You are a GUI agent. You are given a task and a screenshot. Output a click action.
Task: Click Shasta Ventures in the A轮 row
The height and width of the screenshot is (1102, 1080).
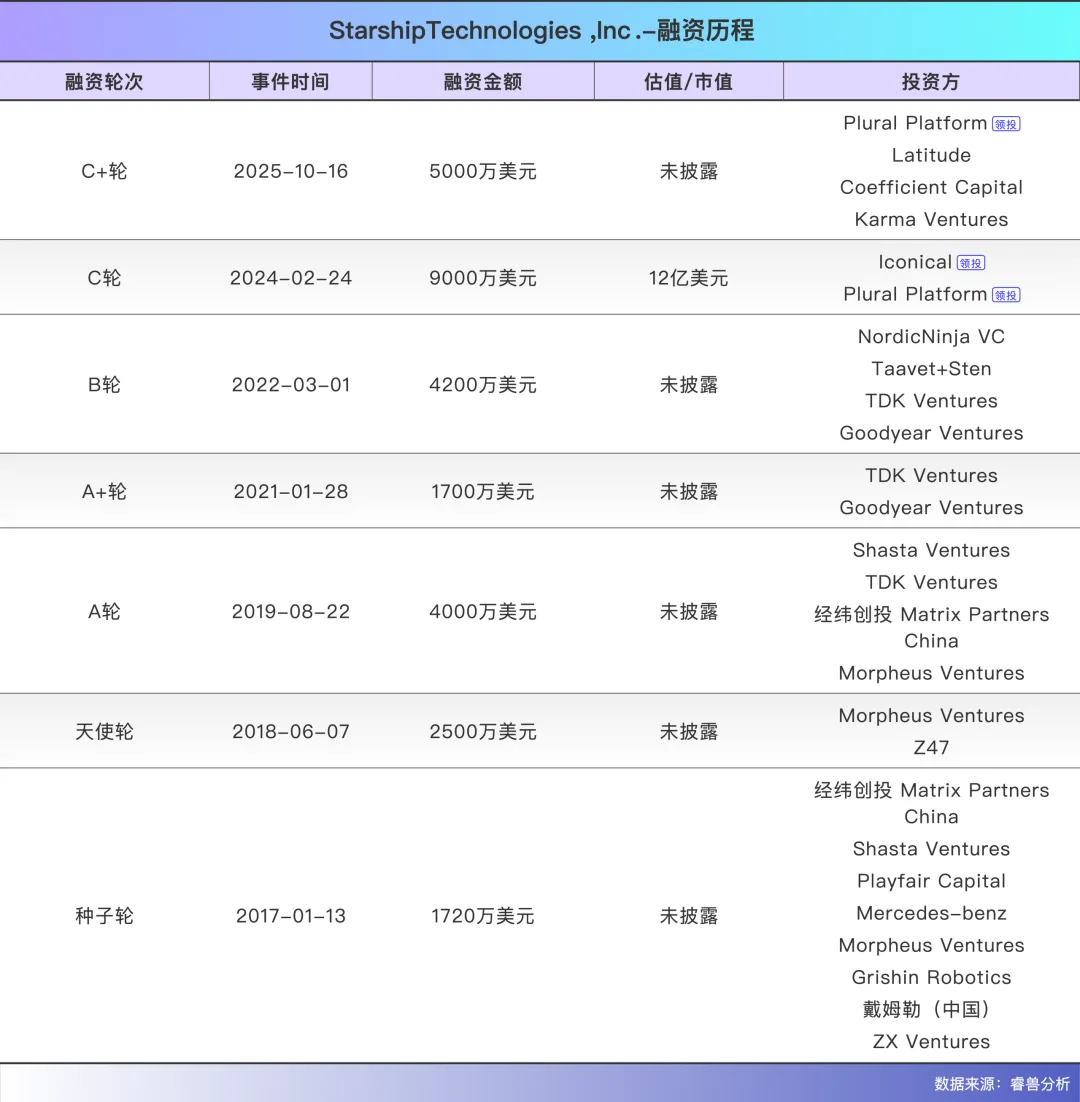point(931,550)
